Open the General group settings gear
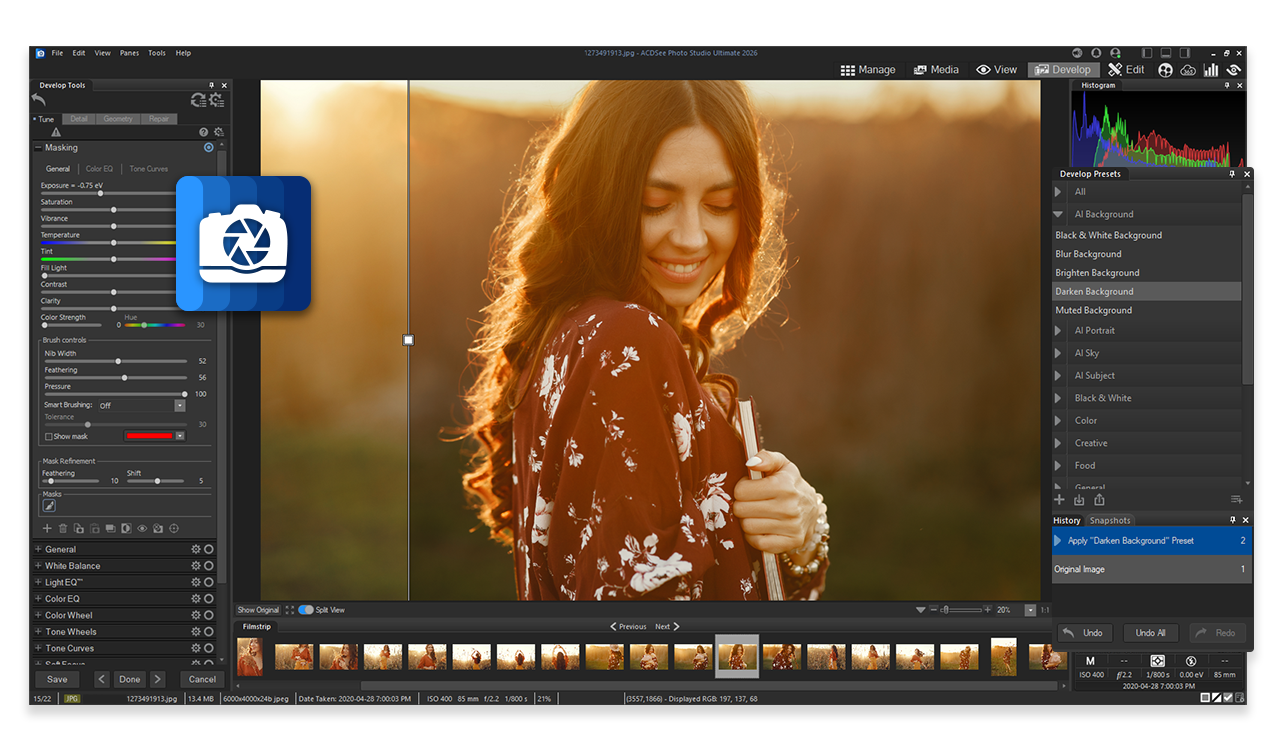Screen dimensions: 1275x750 tap(196, 549)
